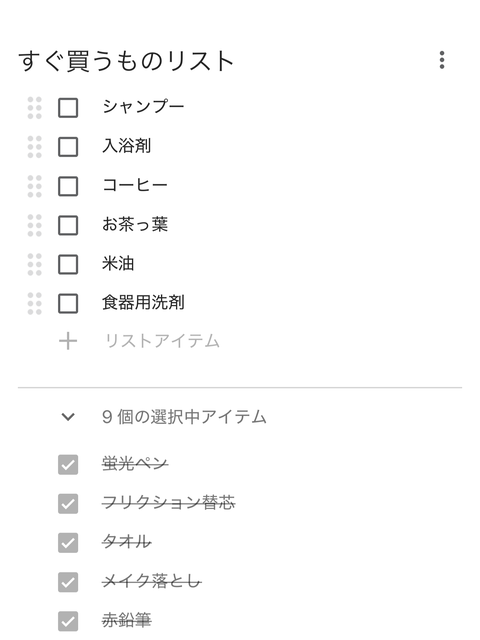
Task: Check the 食器用洗剤 checkbox
Action: (68, 303)
